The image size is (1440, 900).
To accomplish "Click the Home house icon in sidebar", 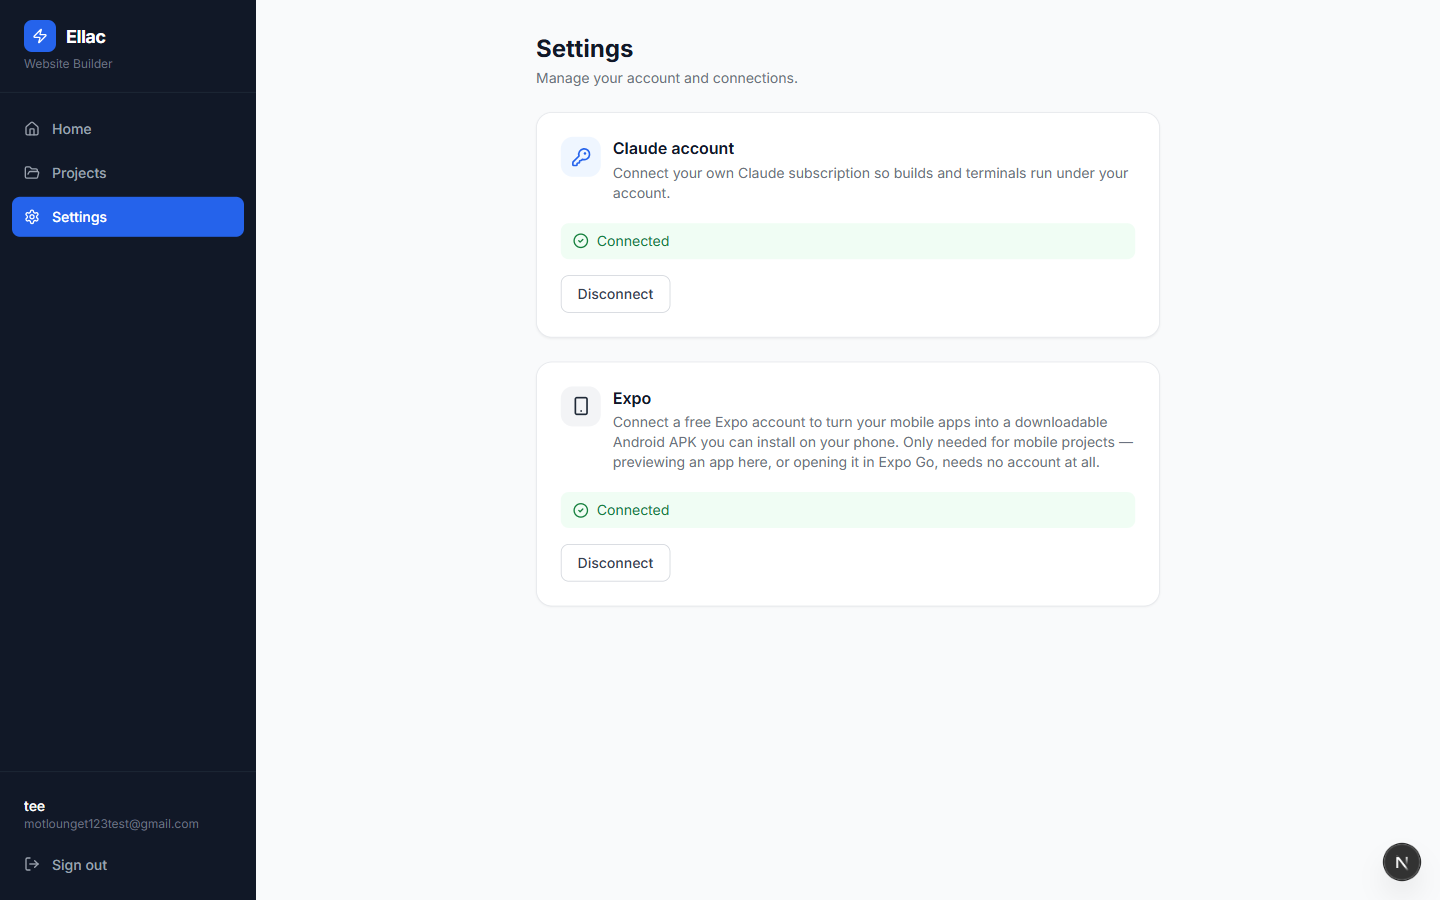I will point(32,129).
